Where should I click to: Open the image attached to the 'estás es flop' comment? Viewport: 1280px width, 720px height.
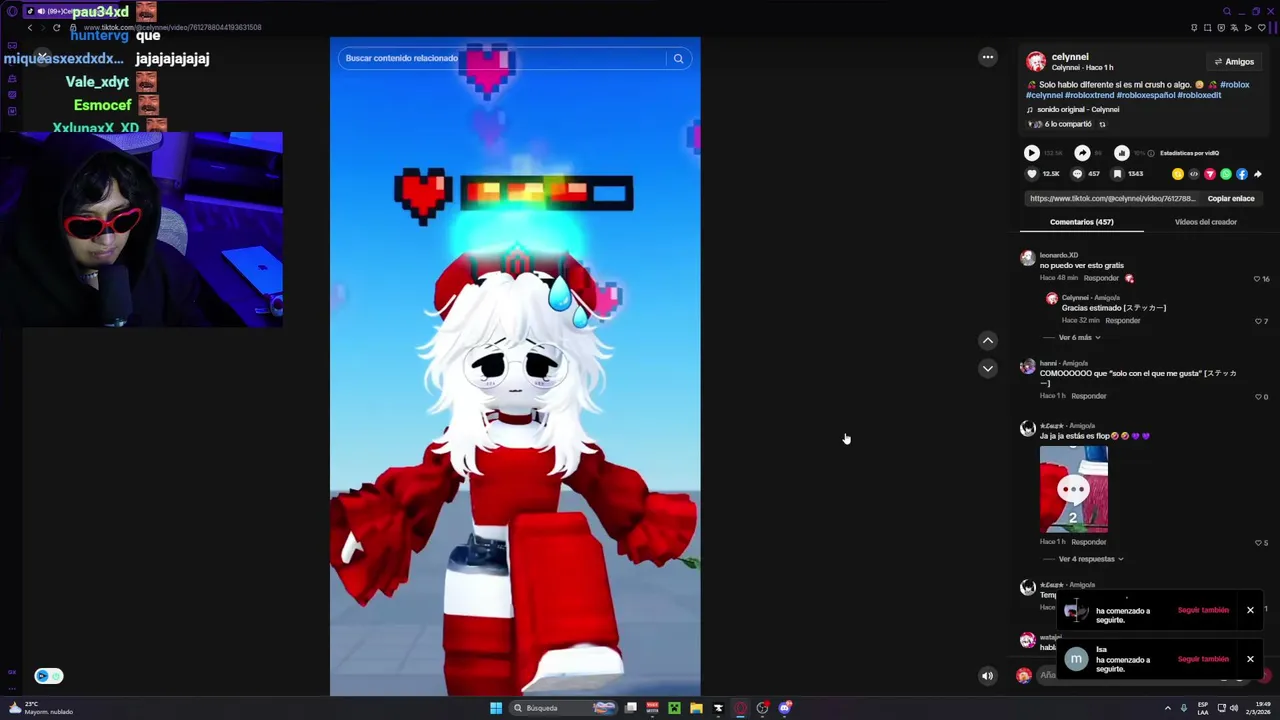(1074, 490)
